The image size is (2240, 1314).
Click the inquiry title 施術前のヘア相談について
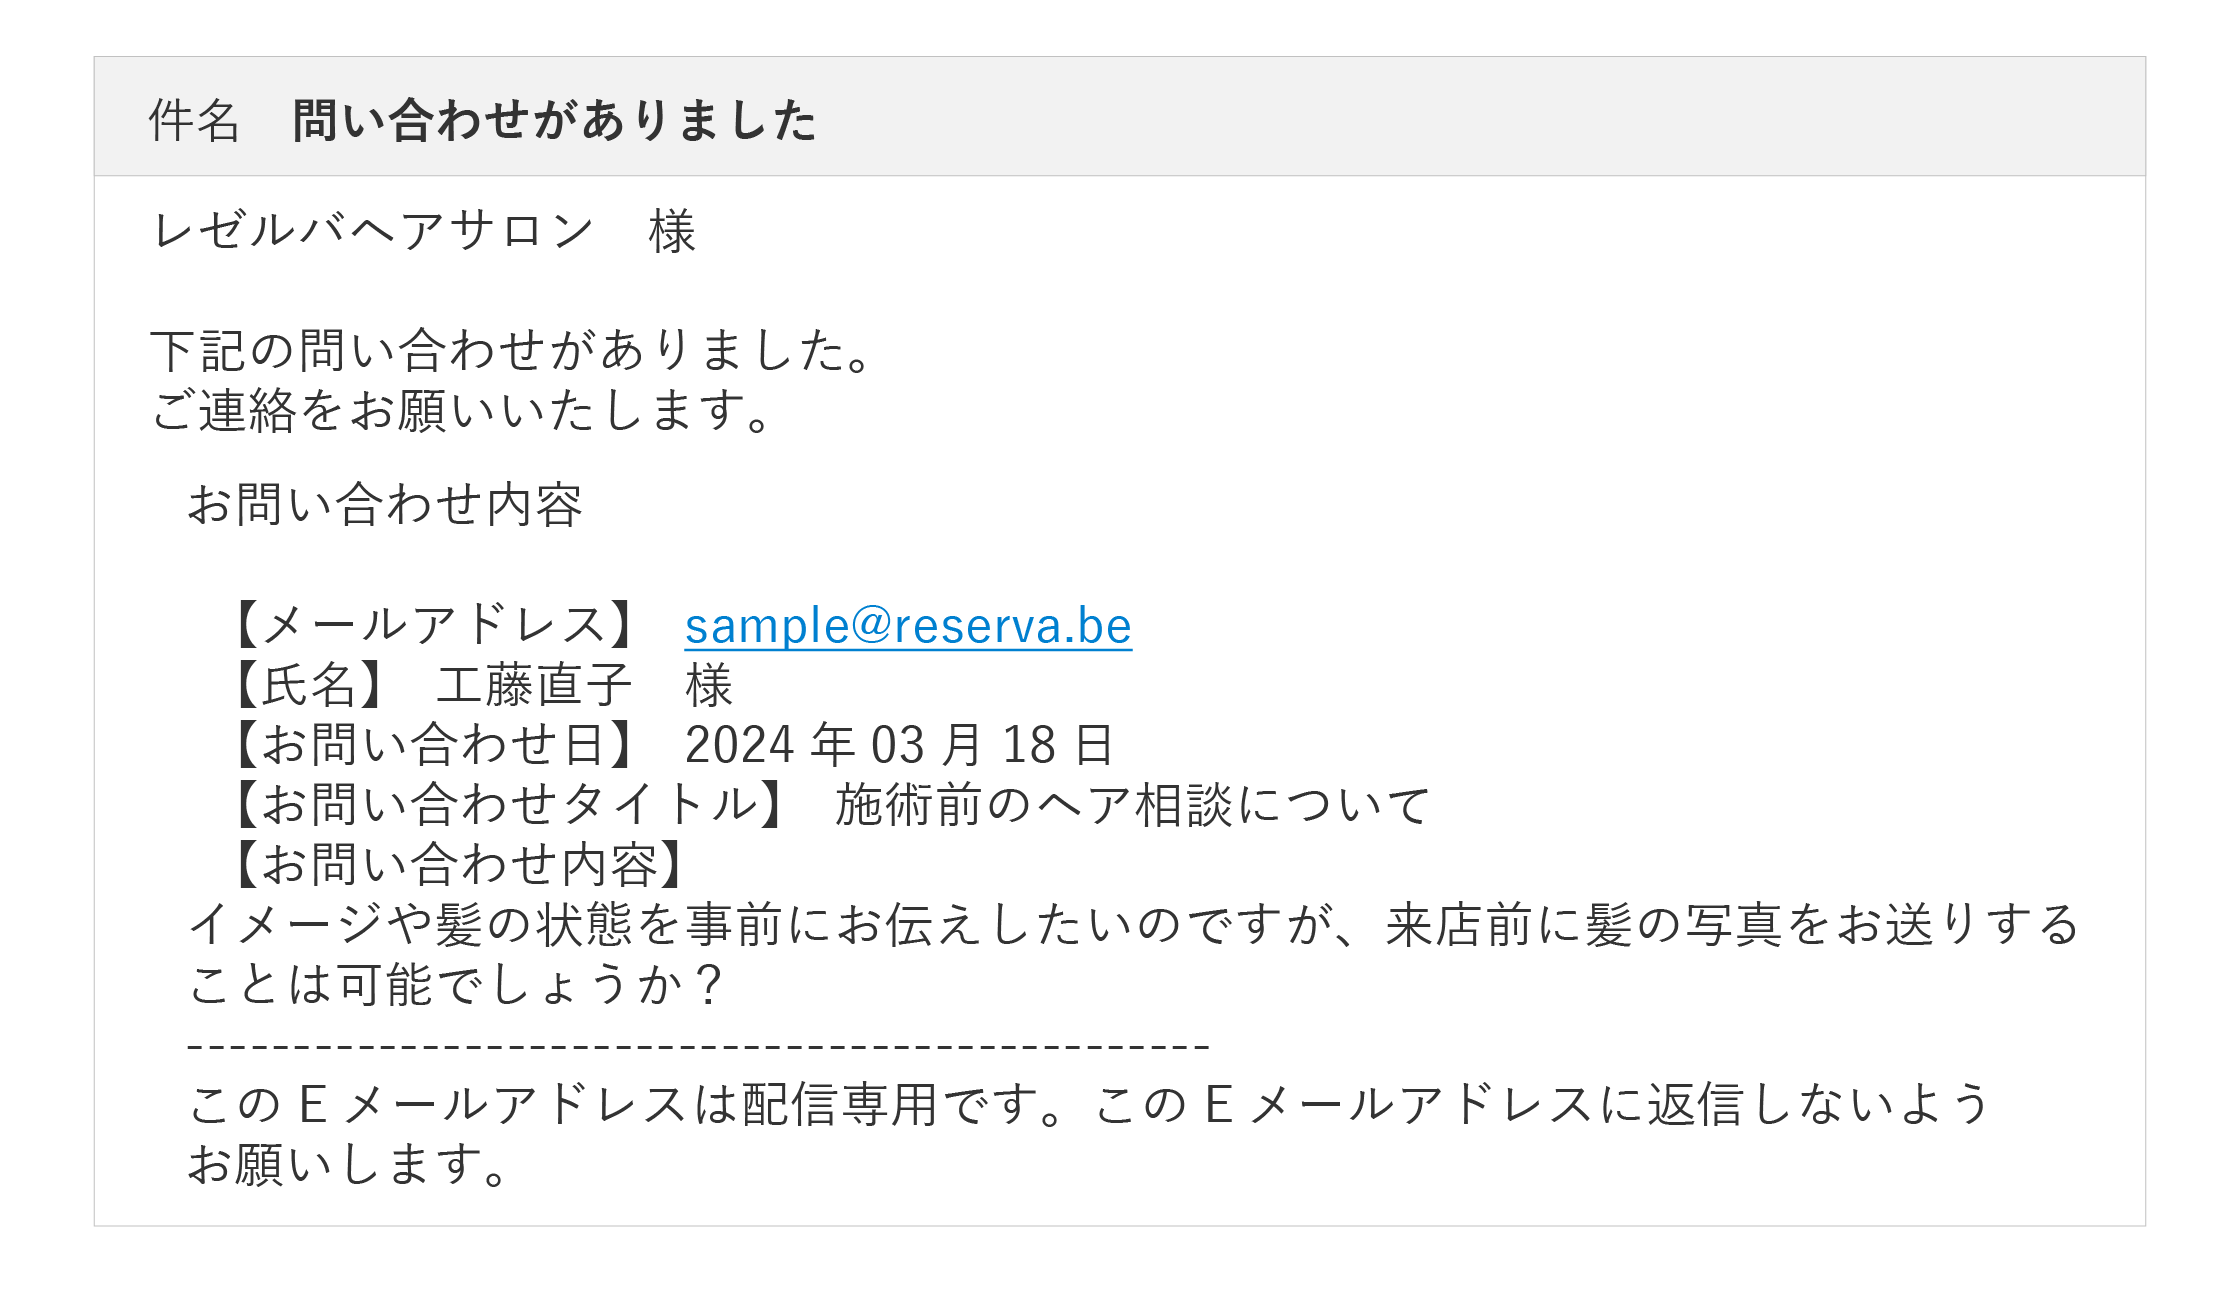(x=1132, y=805)
